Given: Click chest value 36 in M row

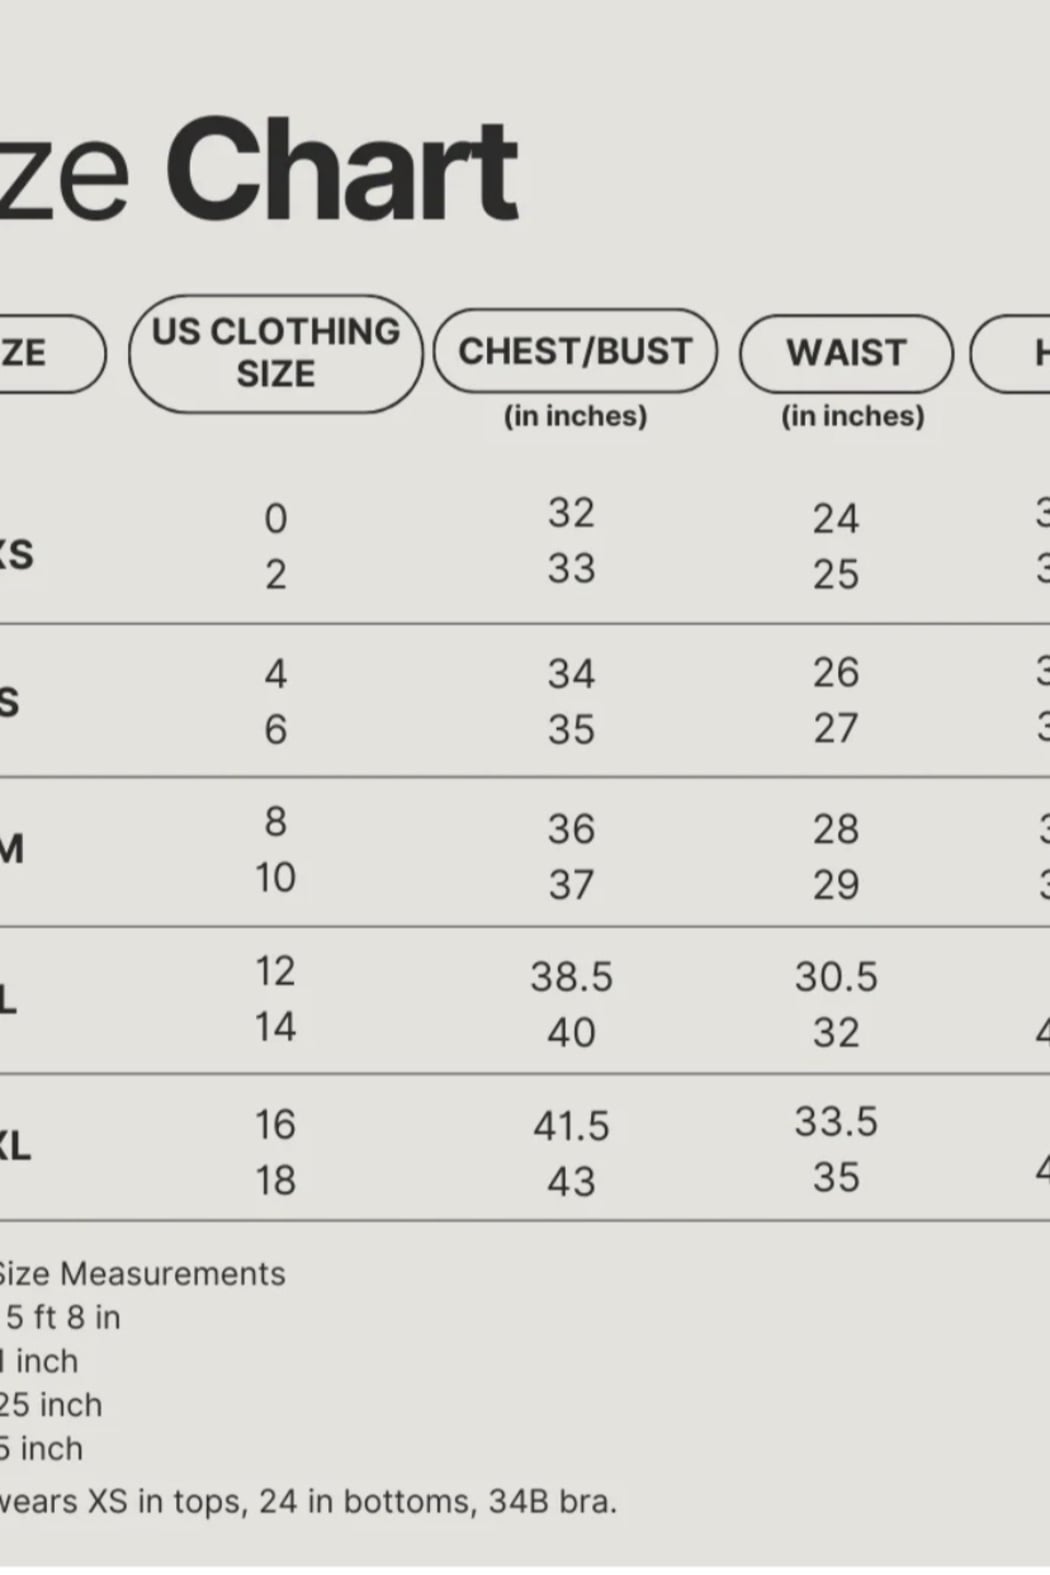Looking at the screenshot, I should (x=571, y=829).
